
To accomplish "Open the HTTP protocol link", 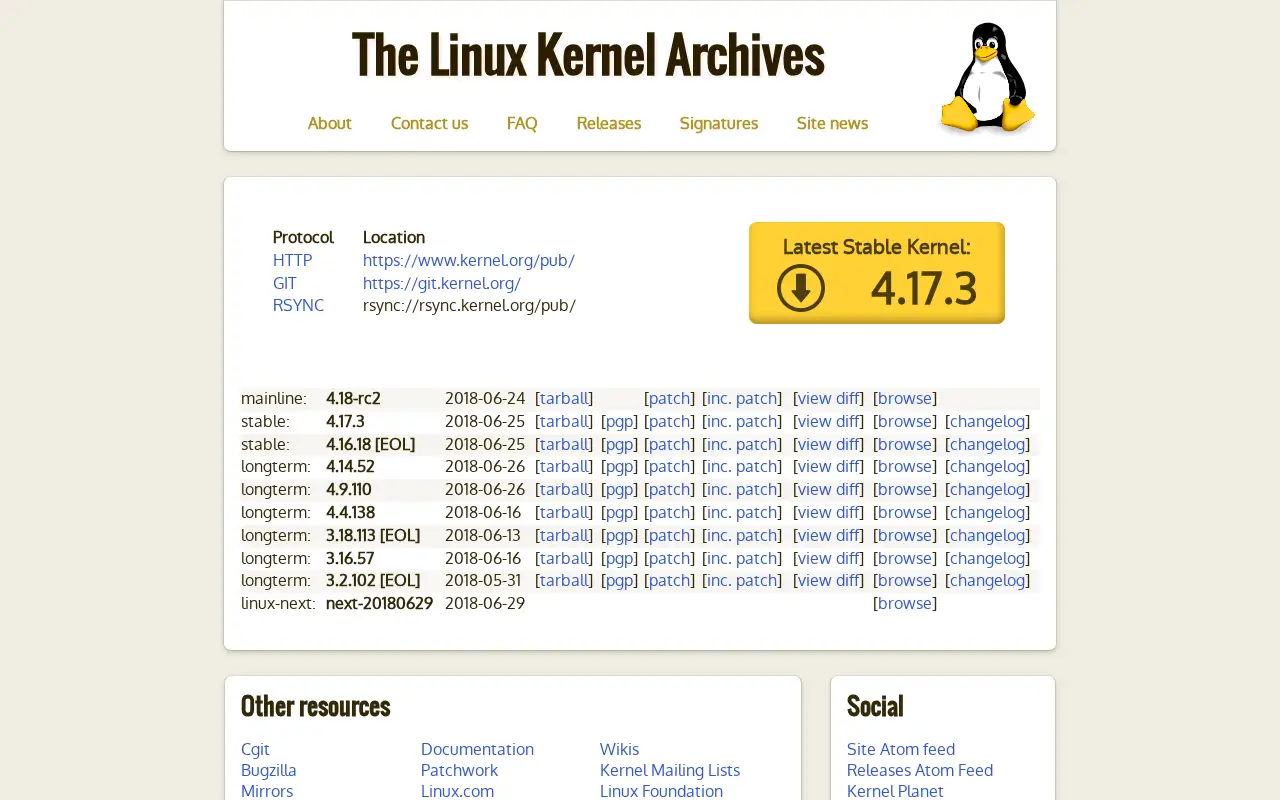I will tap(292, 260).
